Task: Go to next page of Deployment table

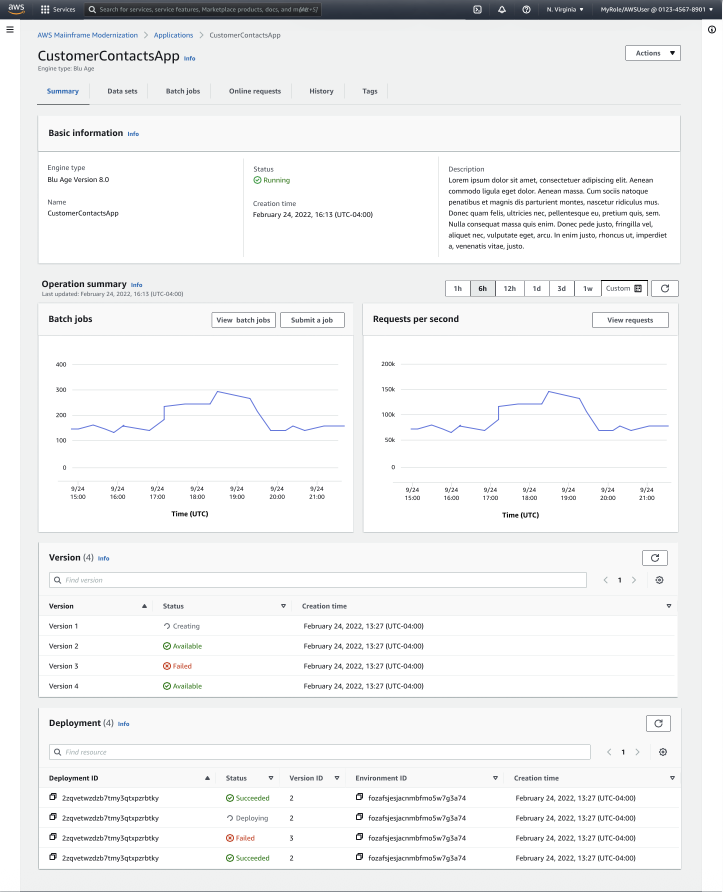Action: point(637,752)
